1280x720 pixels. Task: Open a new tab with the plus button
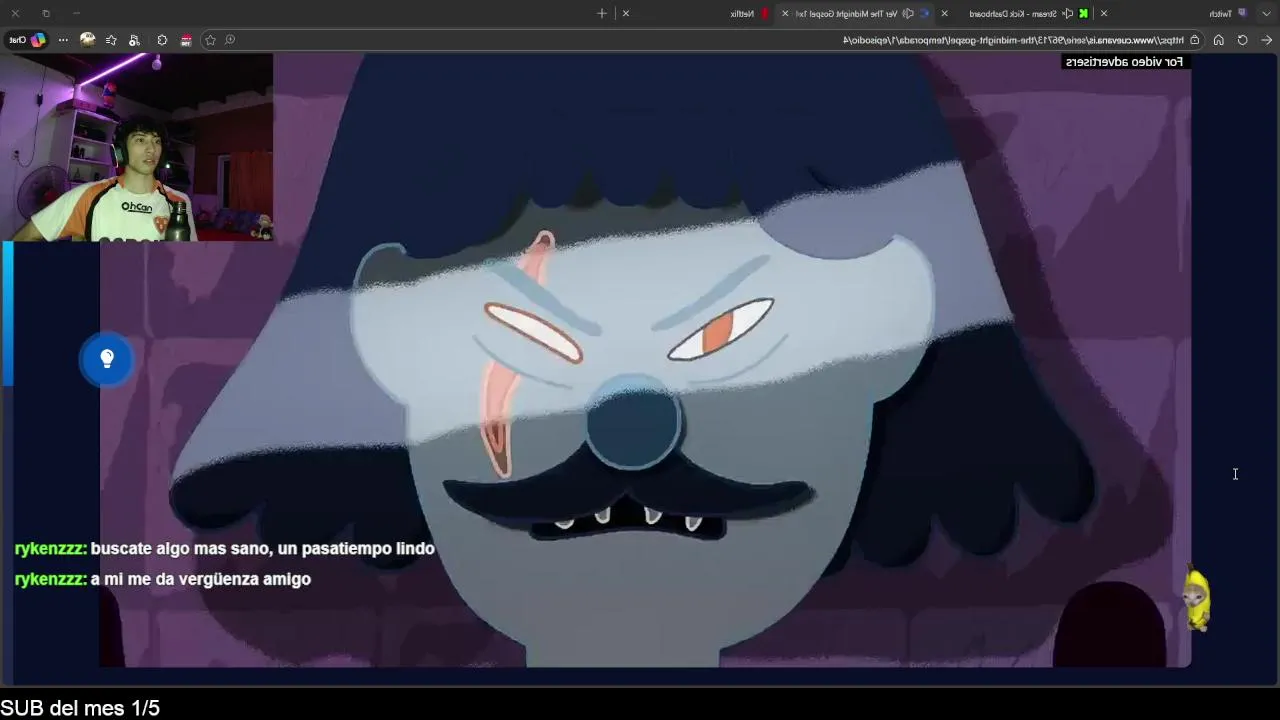[602, 13]
